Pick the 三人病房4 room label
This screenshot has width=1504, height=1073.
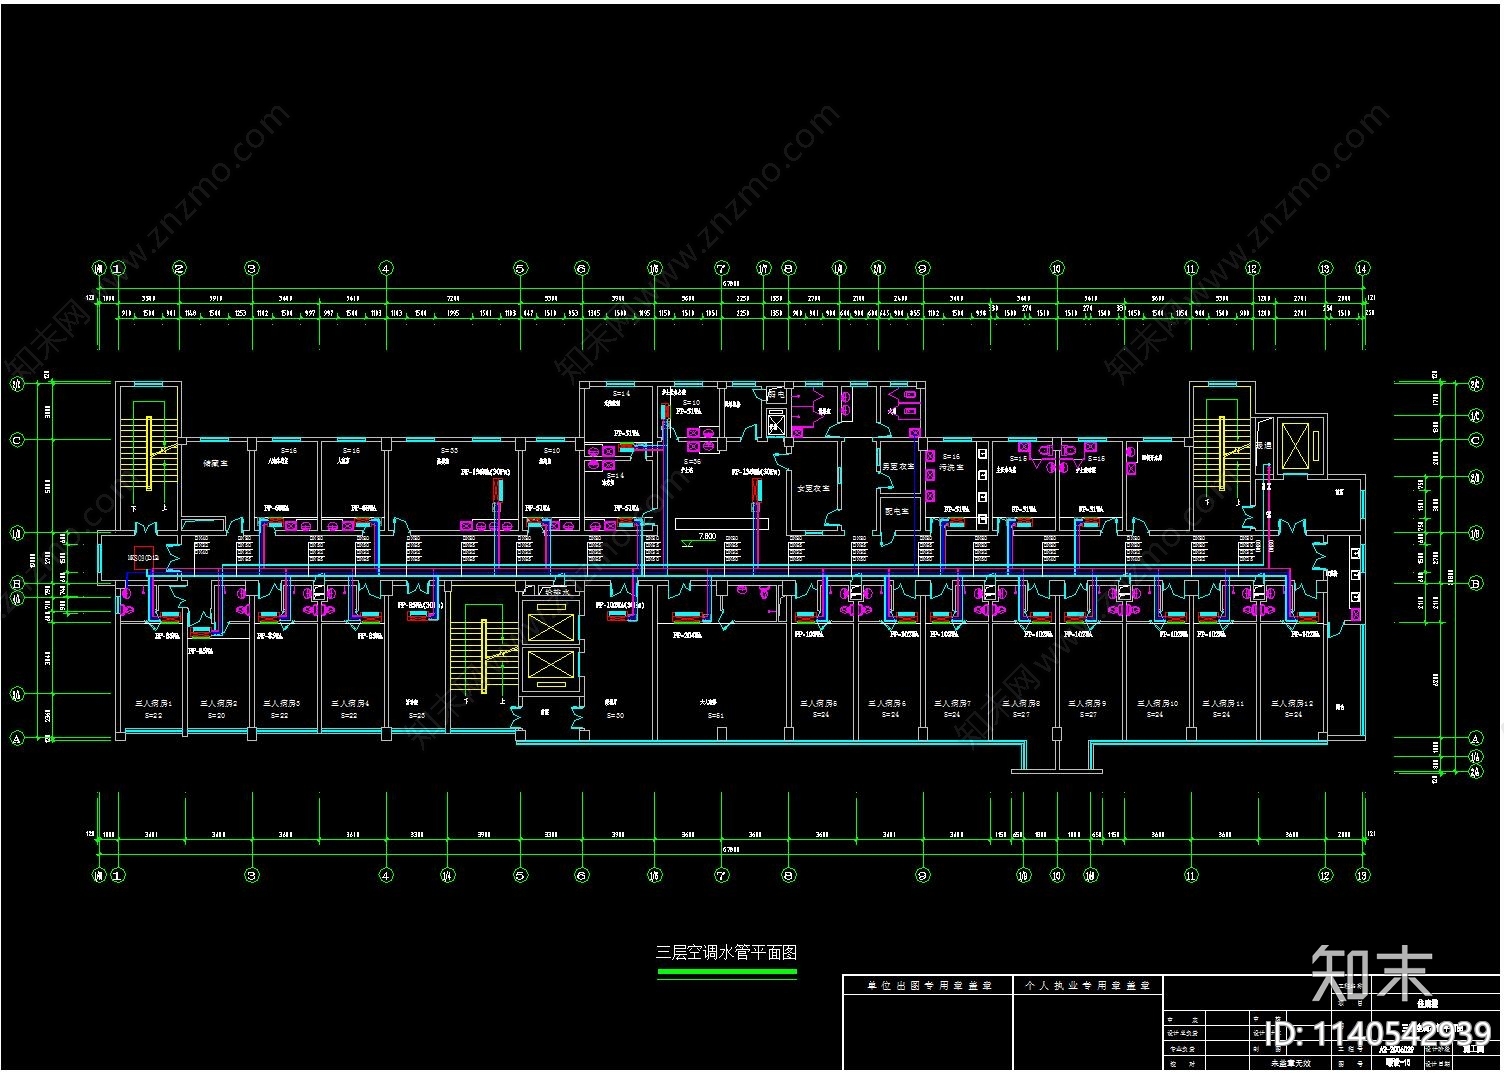pos(350,704)
